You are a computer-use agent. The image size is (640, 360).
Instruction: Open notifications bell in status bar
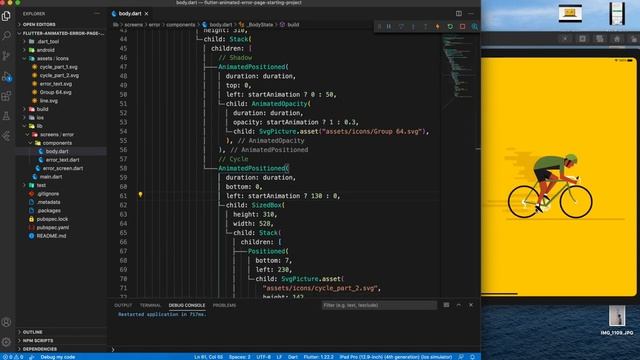coord(473,357)
